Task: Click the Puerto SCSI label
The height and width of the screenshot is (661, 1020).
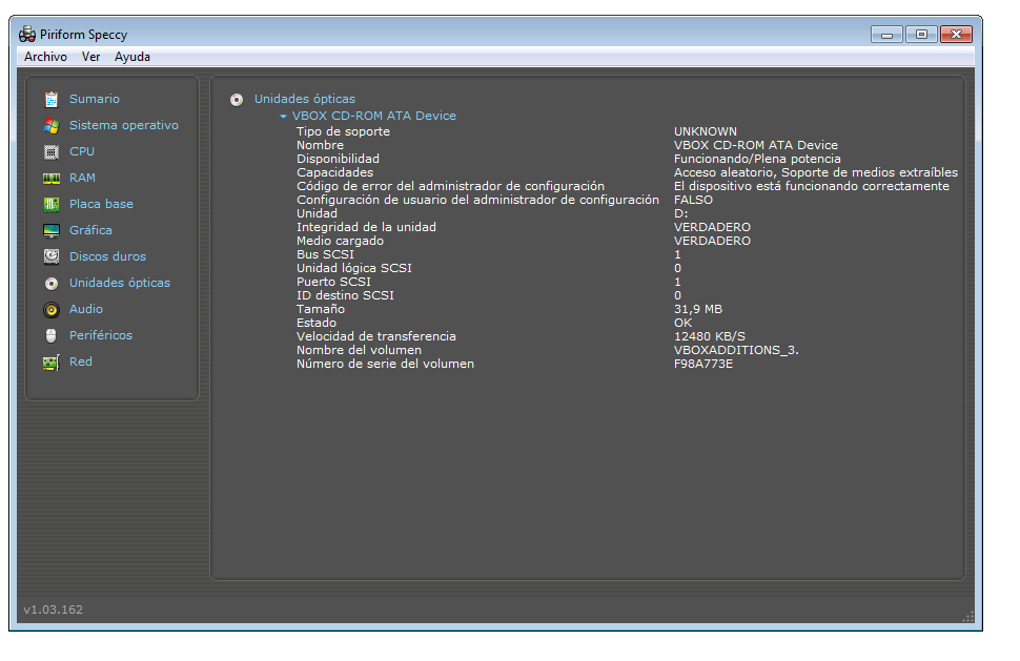Action: (x=334, y=282)
